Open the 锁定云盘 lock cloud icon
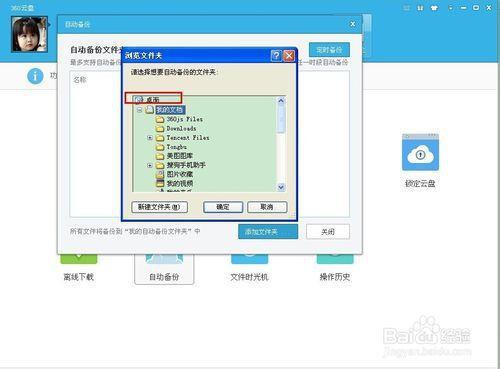 [x=420, y=152]
